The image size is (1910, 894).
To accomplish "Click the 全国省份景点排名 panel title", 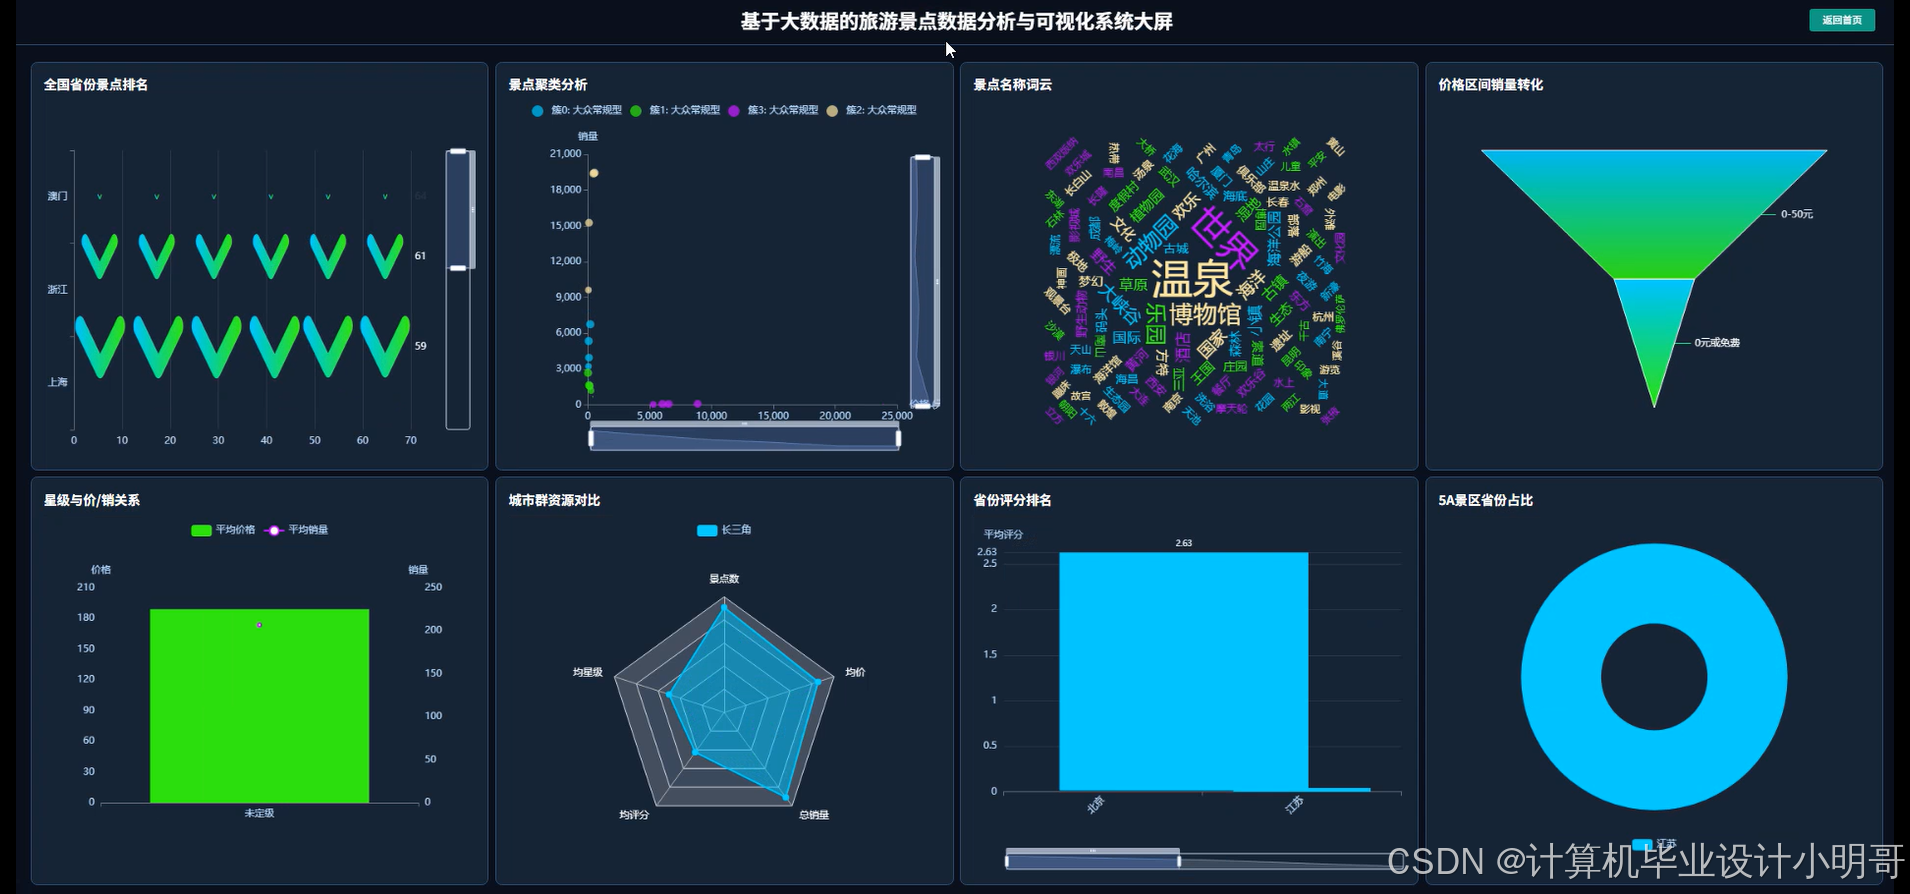I will (x=96, y=85).
